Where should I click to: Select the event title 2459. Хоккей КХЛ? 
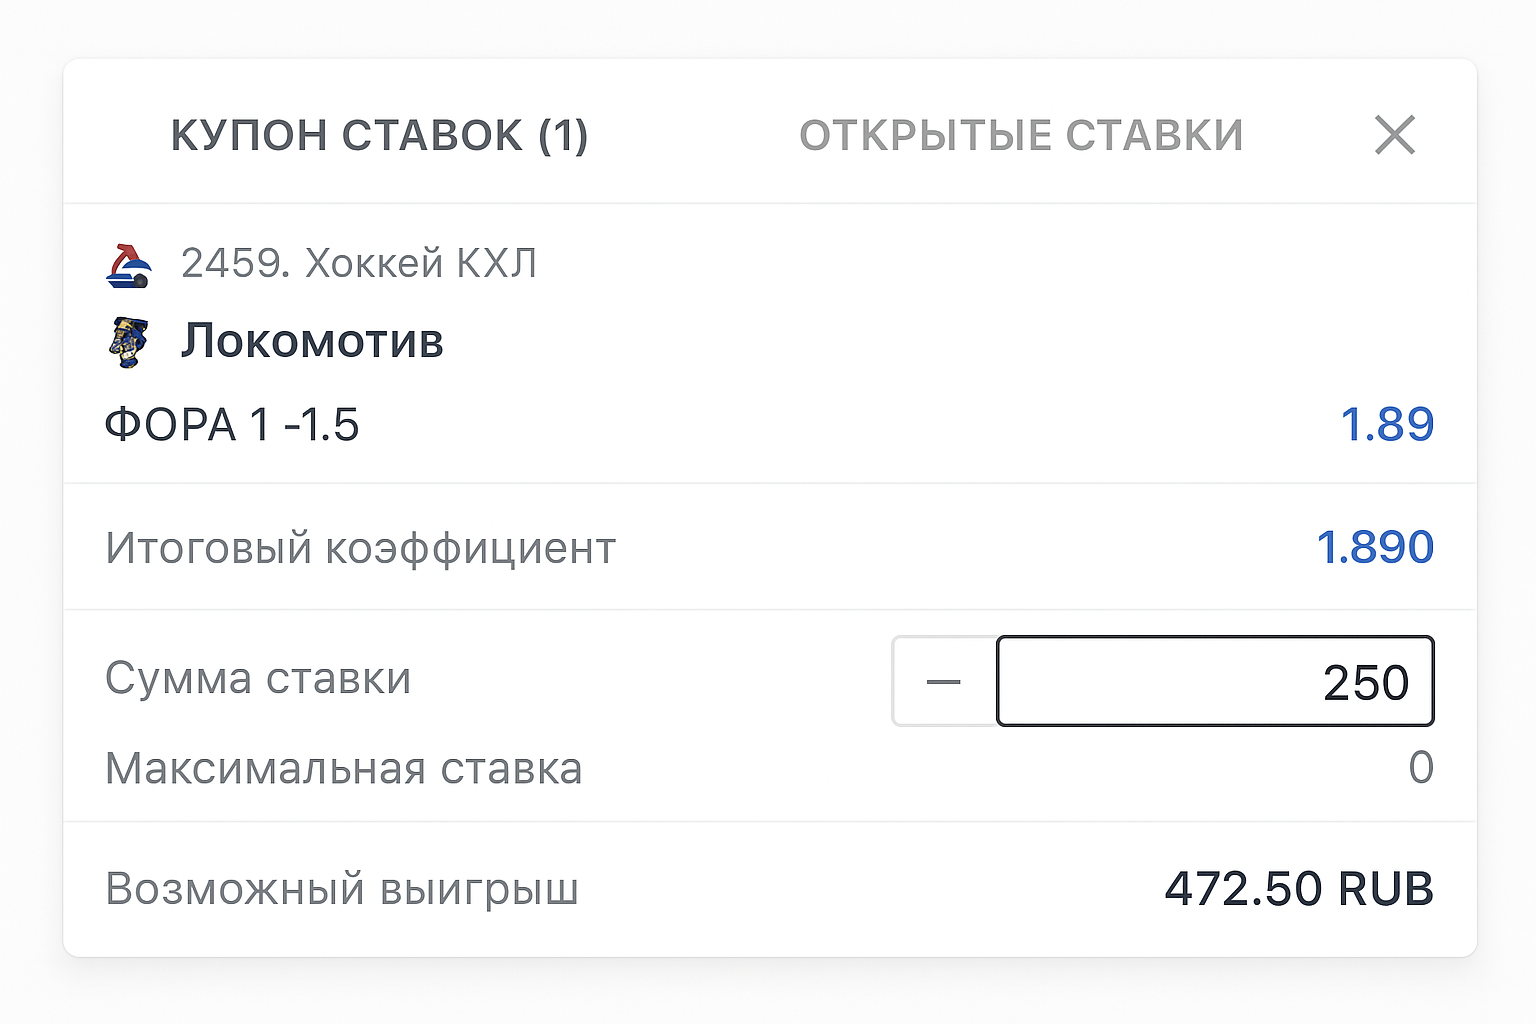pos(358,264)
